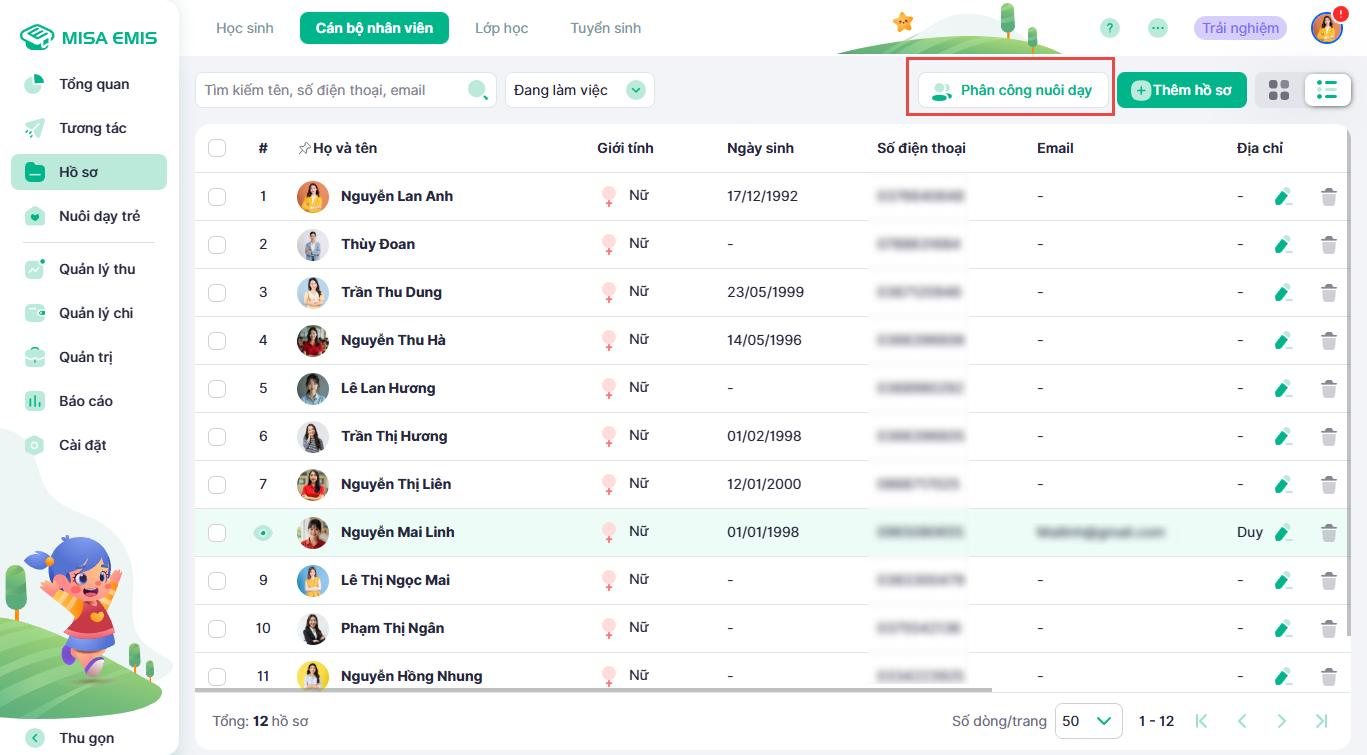Expand rows-per-page dropdown showing 50

click(1088, 721)
